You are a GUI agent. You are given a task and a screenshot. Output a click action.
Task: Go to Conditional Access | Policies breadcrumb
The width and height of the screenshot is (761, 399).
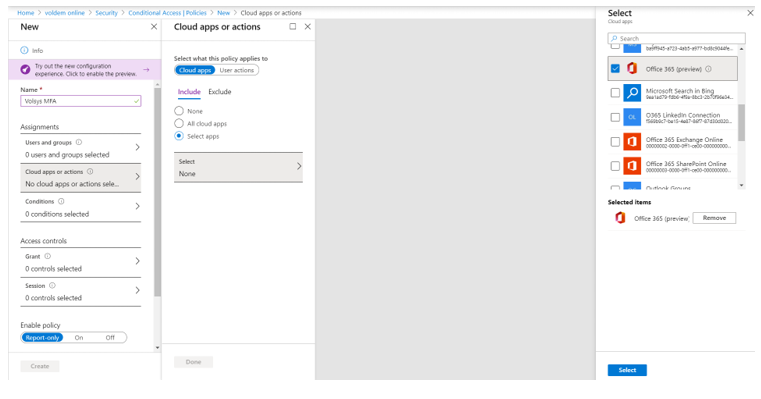[167, 13]
